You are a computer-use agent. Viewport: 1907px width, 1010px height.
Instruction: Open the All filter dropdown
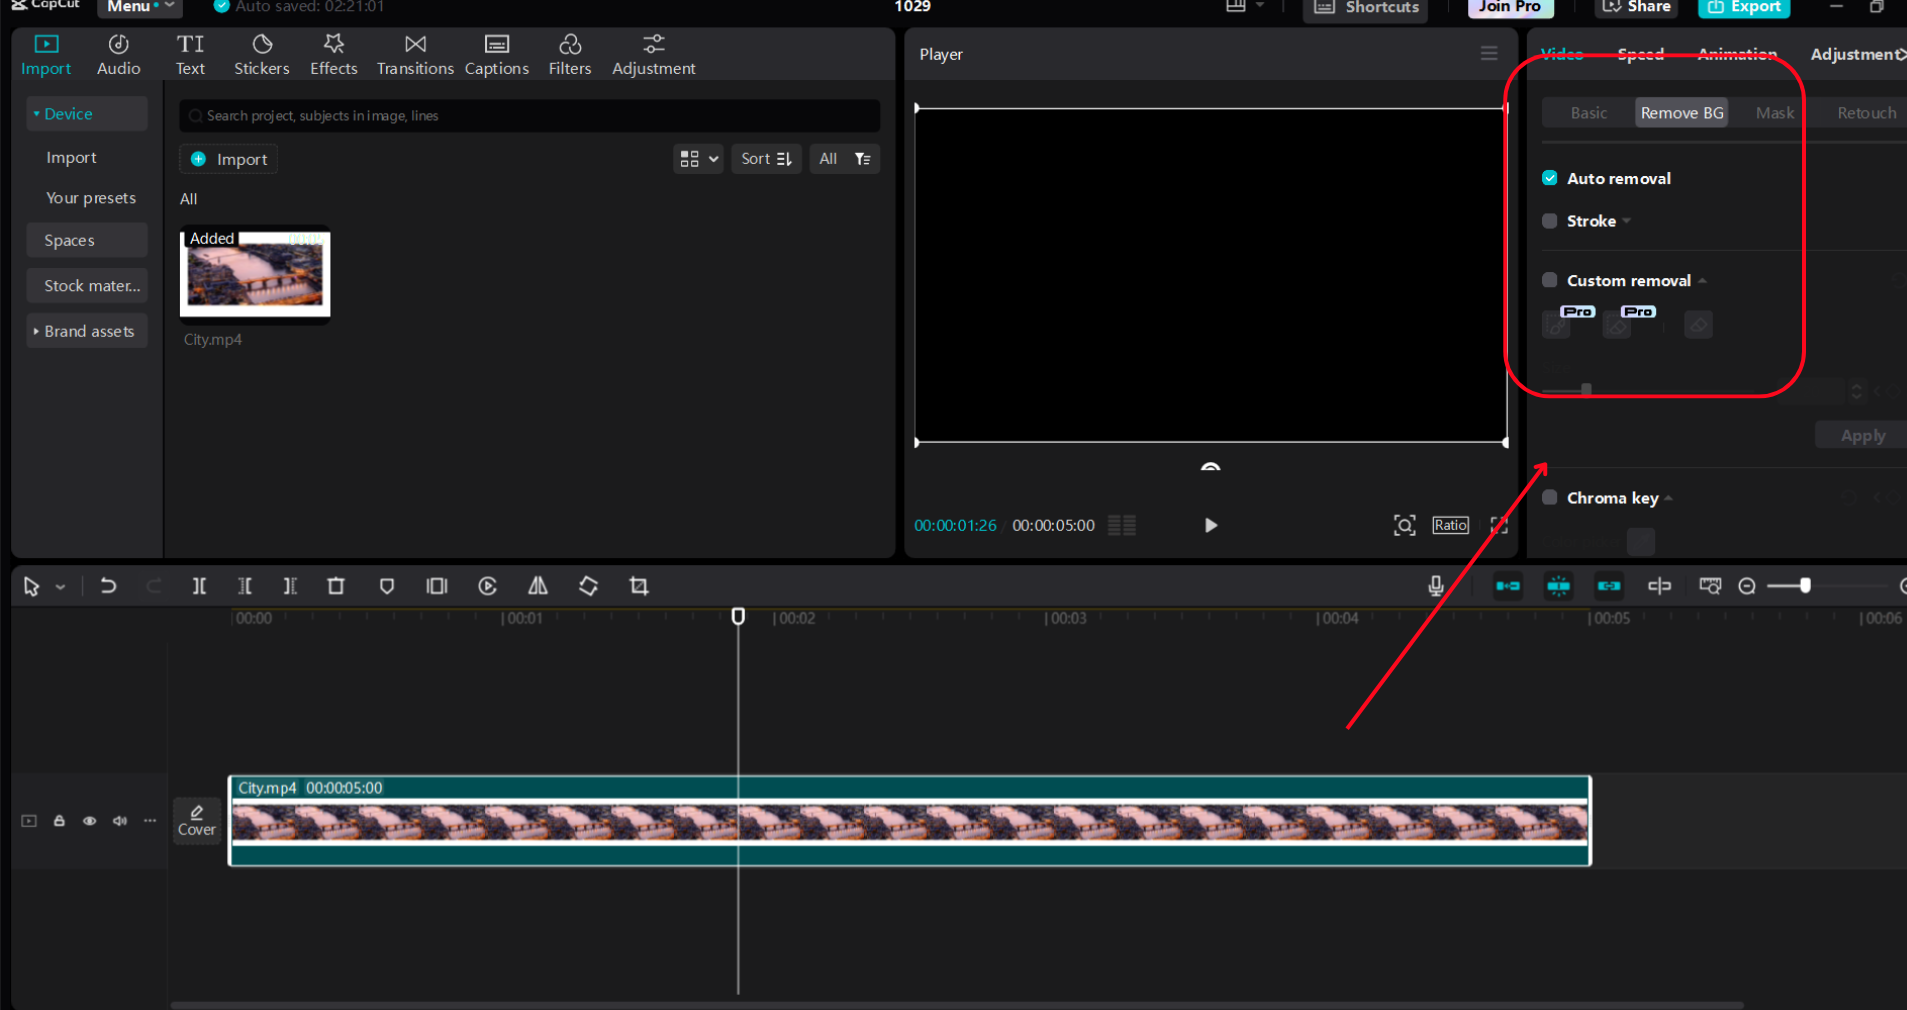pyautogui.click(x=844, y=159)
